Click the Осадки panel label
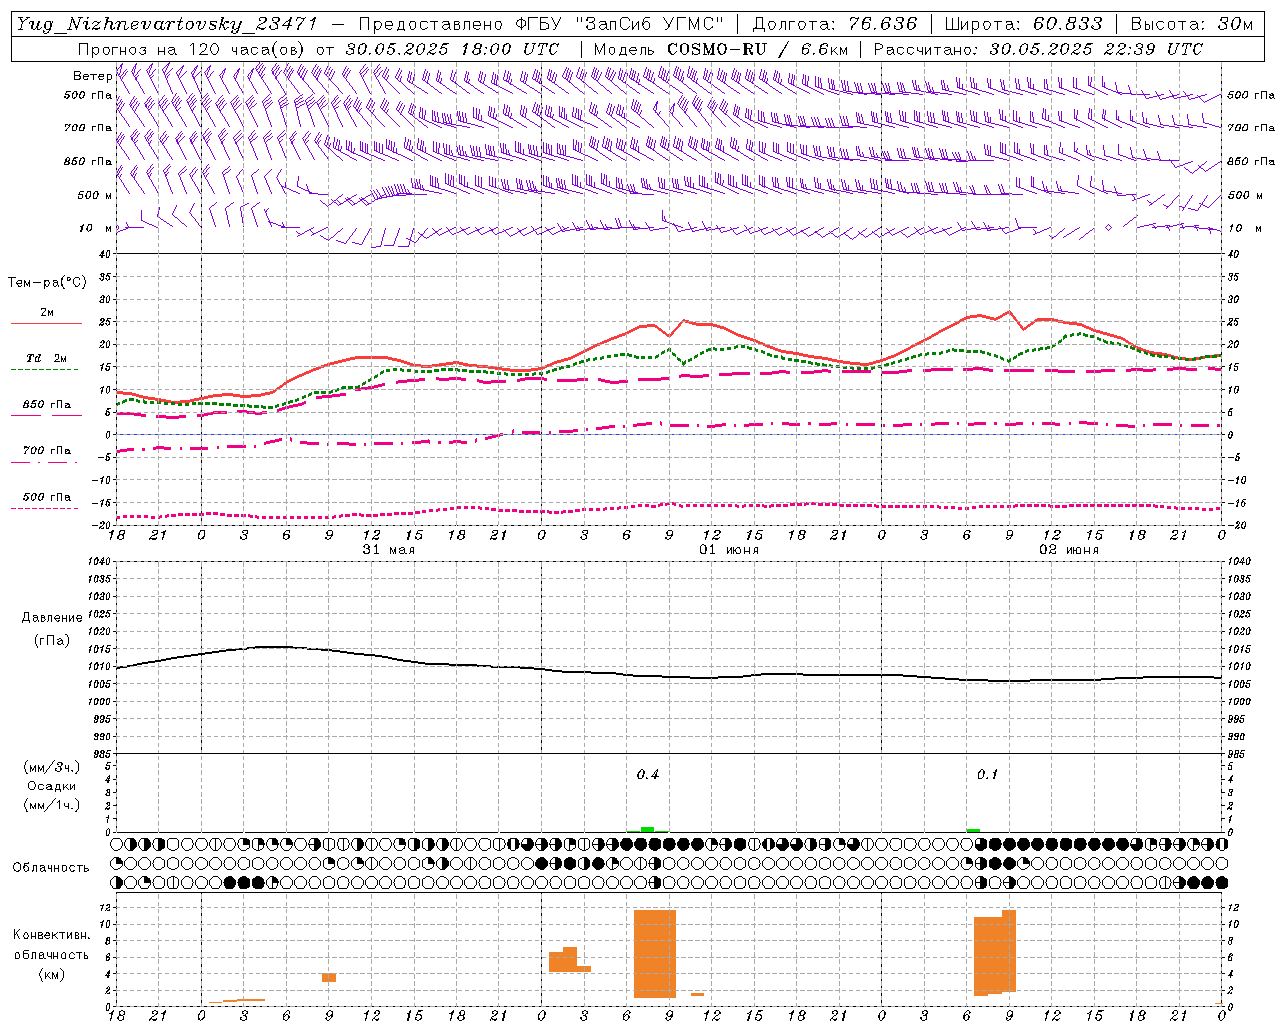The width and height of the screenshot is (1280, 1024). pos(52,786)
